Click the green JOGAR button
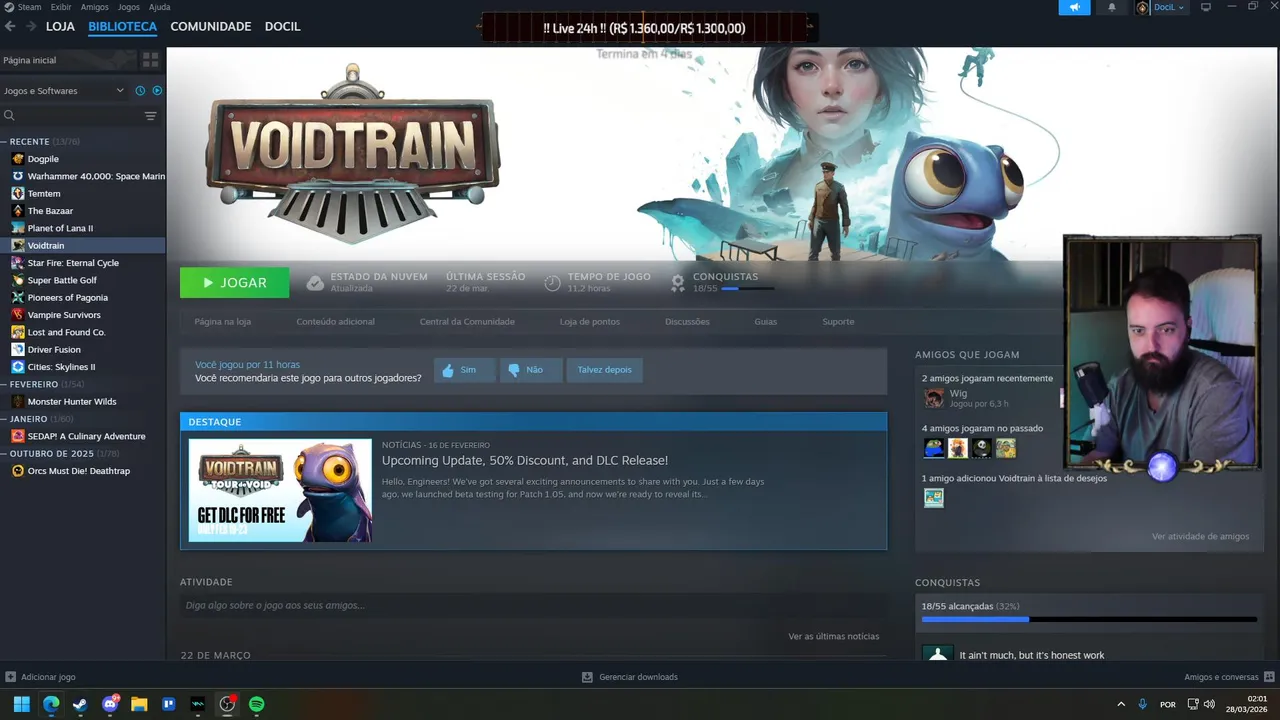Image resolution: width=1280 pixels, height=720 pixels. coord(235,283)
